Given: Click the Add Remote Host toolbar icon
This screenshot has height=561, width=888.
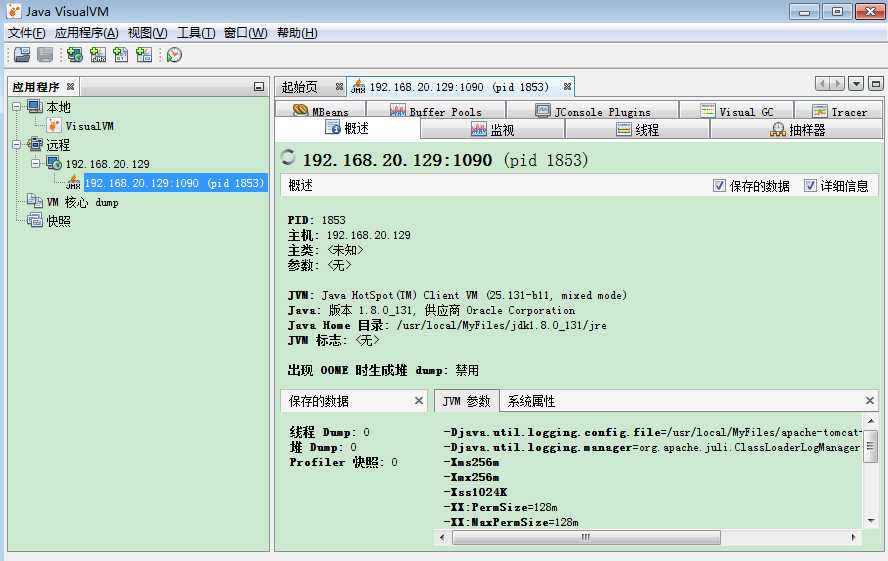Looking at the screenshot, I should click(75, 55).
